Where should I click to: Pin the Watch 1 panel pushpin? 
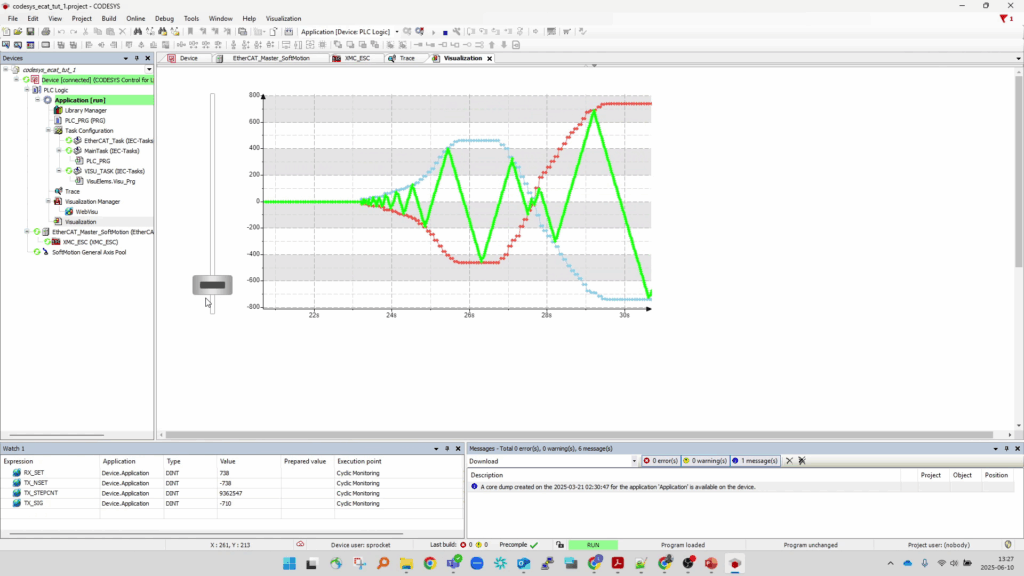coord(447,449)
